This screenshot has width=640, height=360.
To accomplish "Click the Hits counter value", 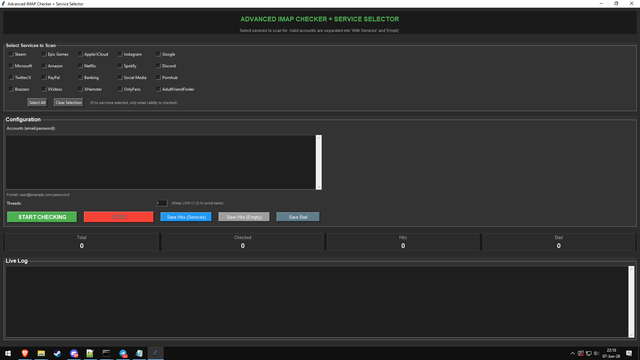I will (403, 246).
